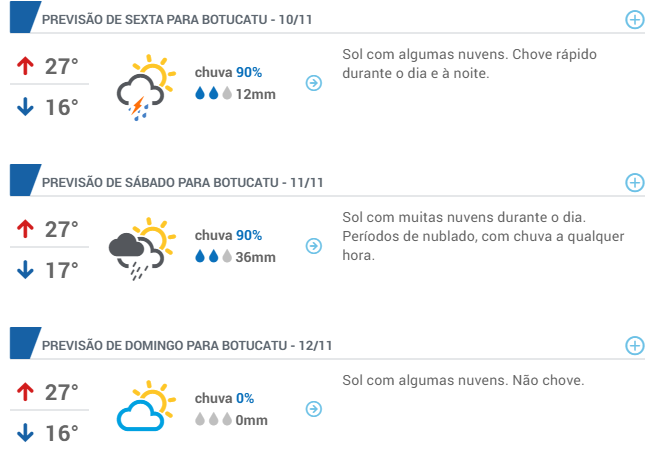Viewport: 665px width, 463px height.
Task: Click blue down arrow by Saturday's 17° minimum
Action: 25,270
